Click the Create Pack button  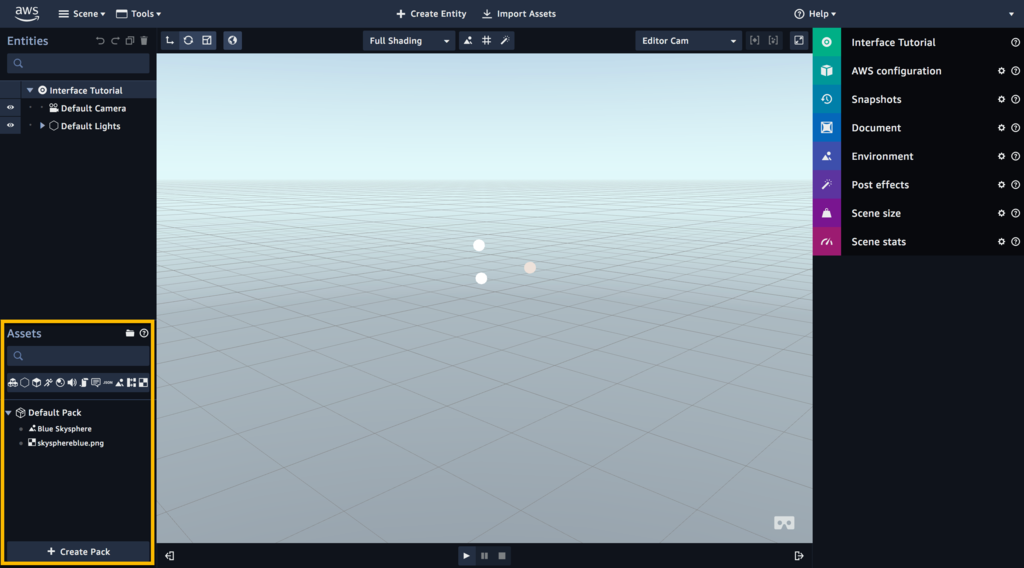tap(78, 552)
